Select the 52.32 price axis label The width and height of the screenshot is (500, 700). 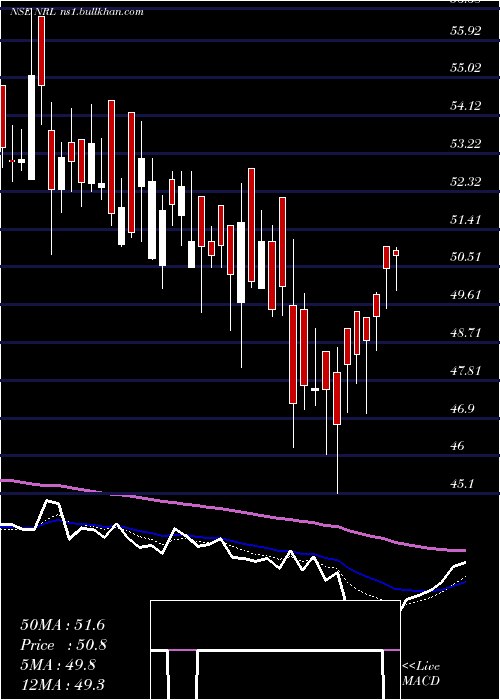(466, 181)
